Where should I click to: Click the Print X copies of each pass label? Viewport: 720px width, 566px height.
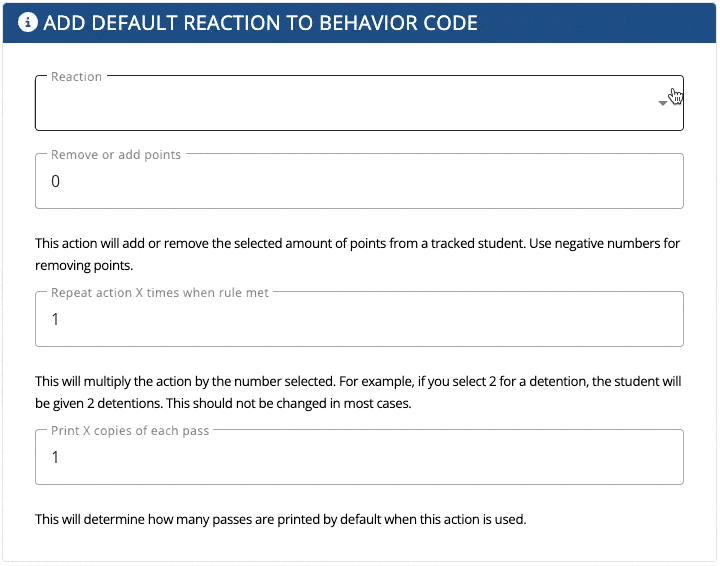coord(130,431)
